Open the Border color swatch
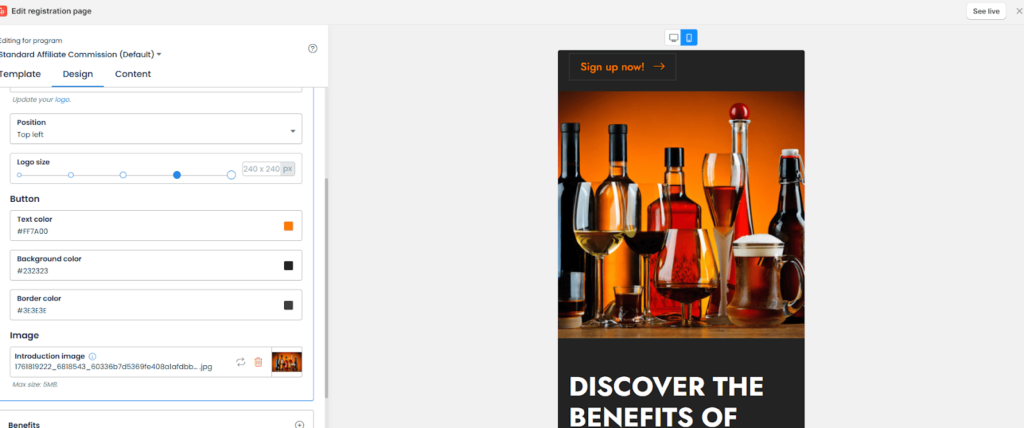 click(288, 305)
